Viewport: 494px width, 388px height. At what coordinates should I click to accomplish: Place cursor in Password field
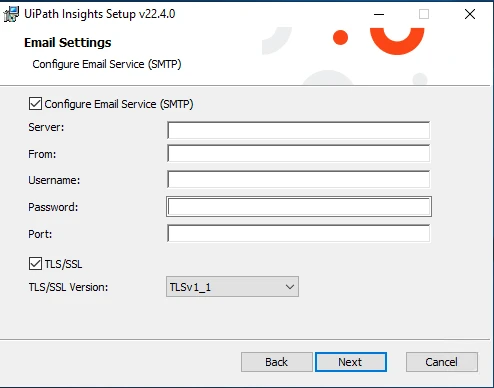coord(299,207)
